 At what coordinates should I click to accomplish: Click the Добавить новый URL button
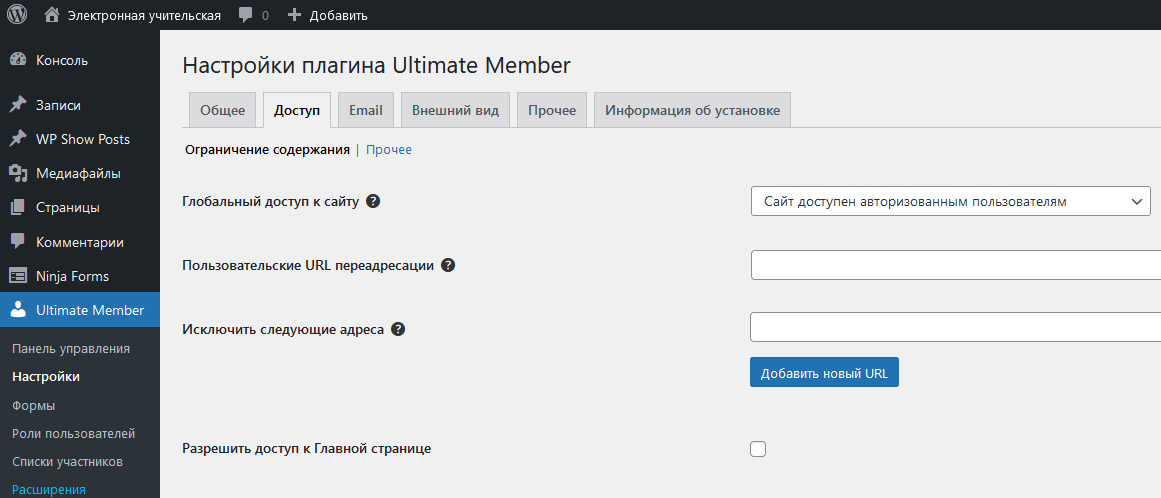click(x=824, y=372)
